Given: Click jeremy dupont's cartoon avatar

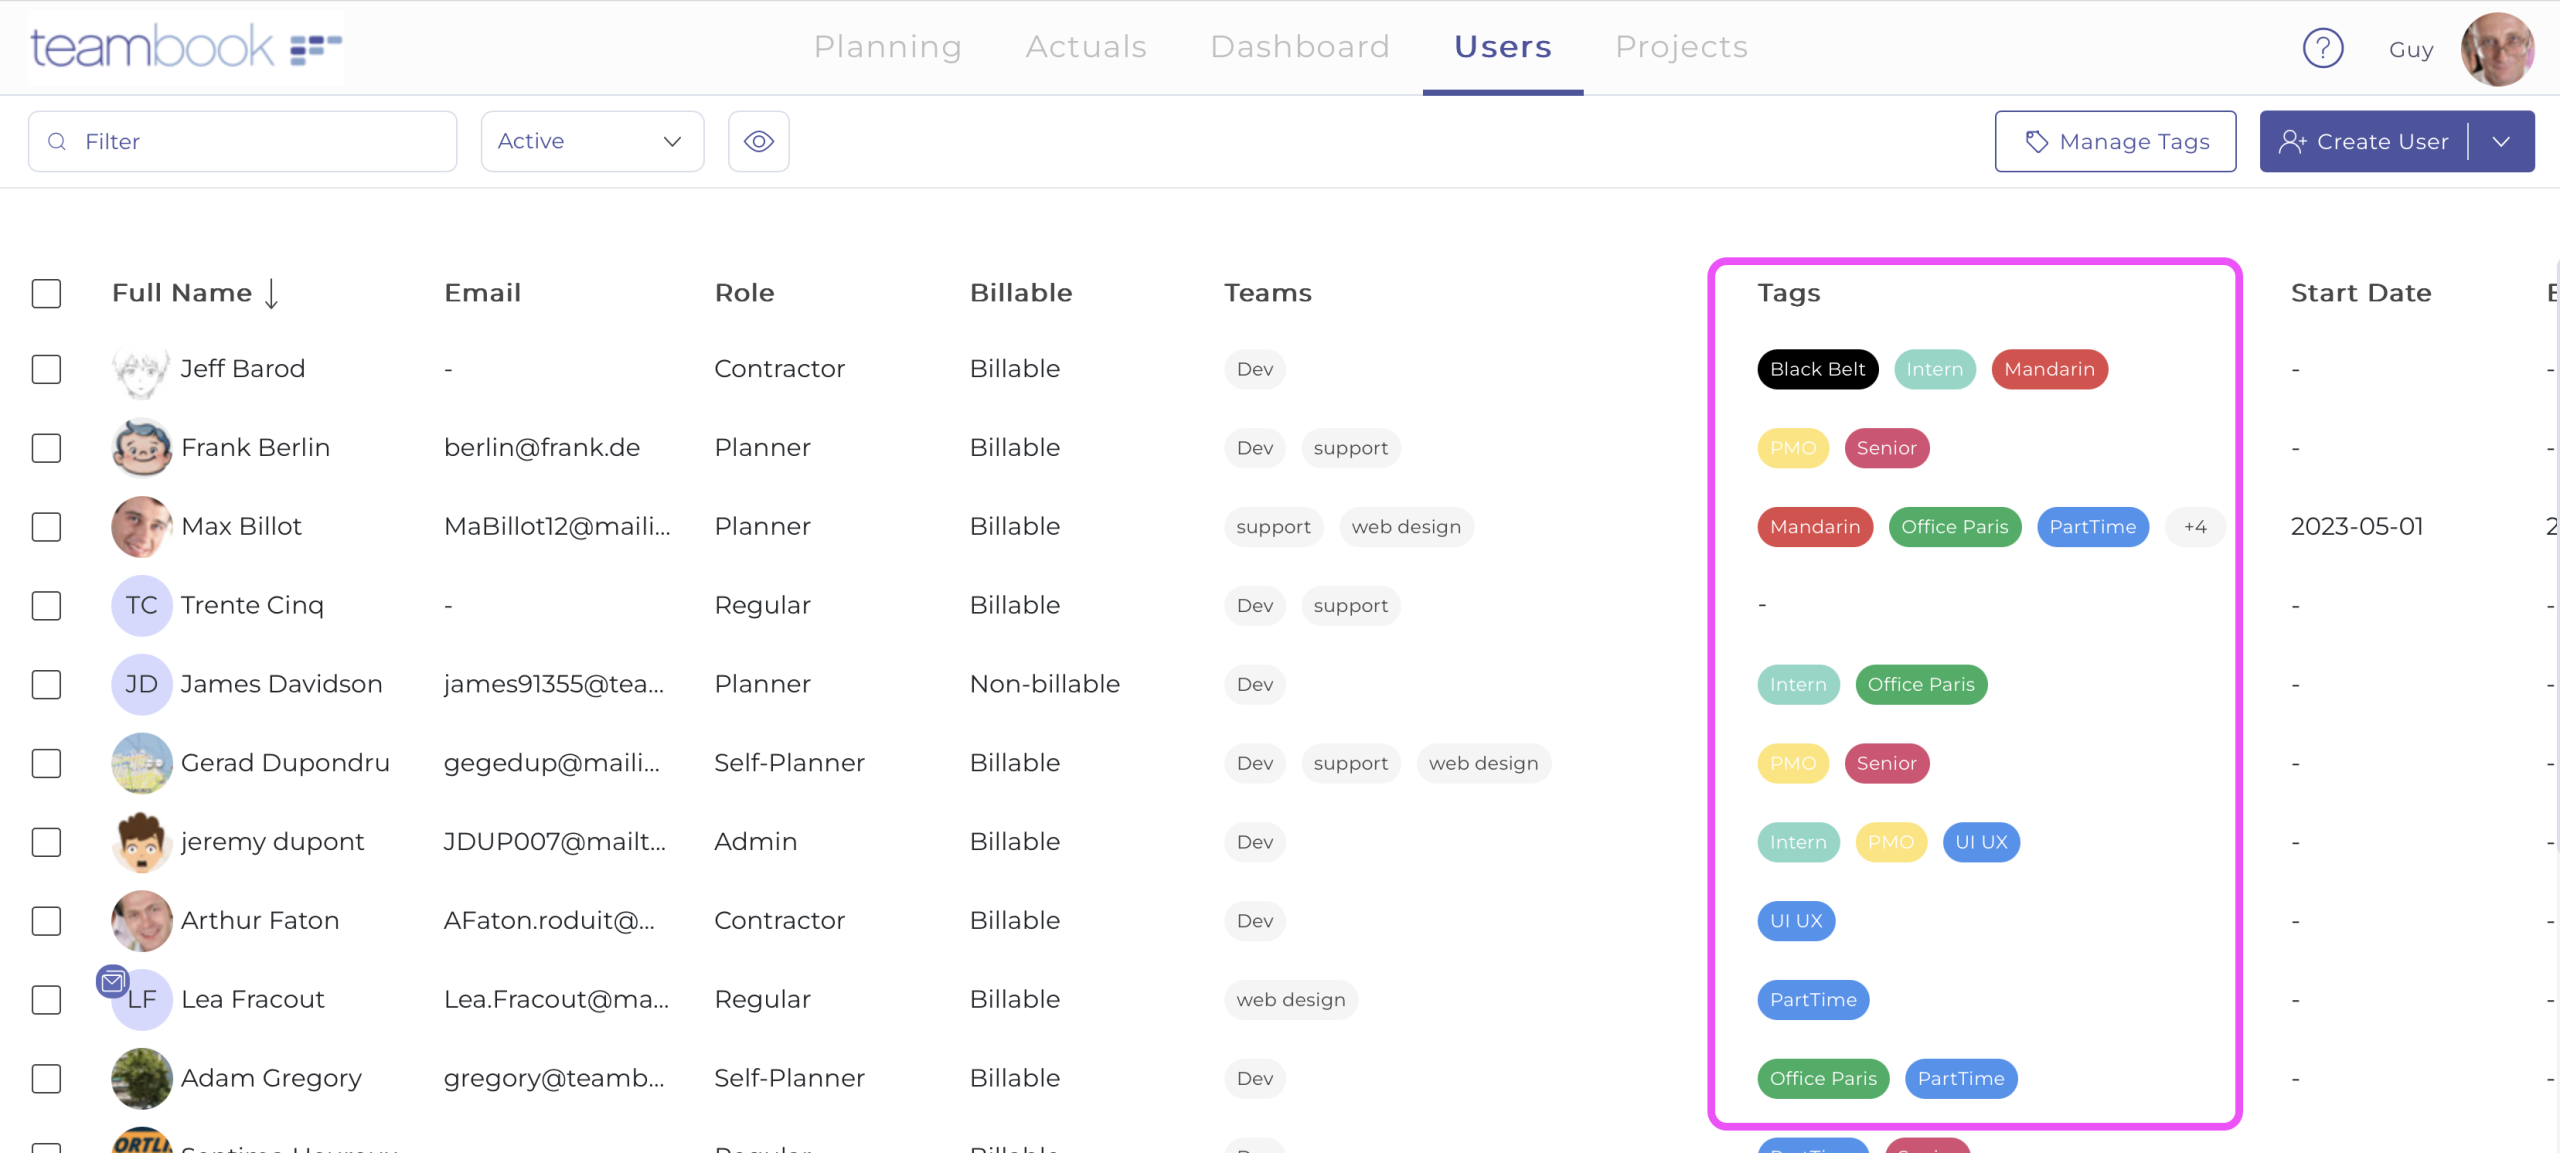Looking at the screenshot, I should click(x=141, y=842).
